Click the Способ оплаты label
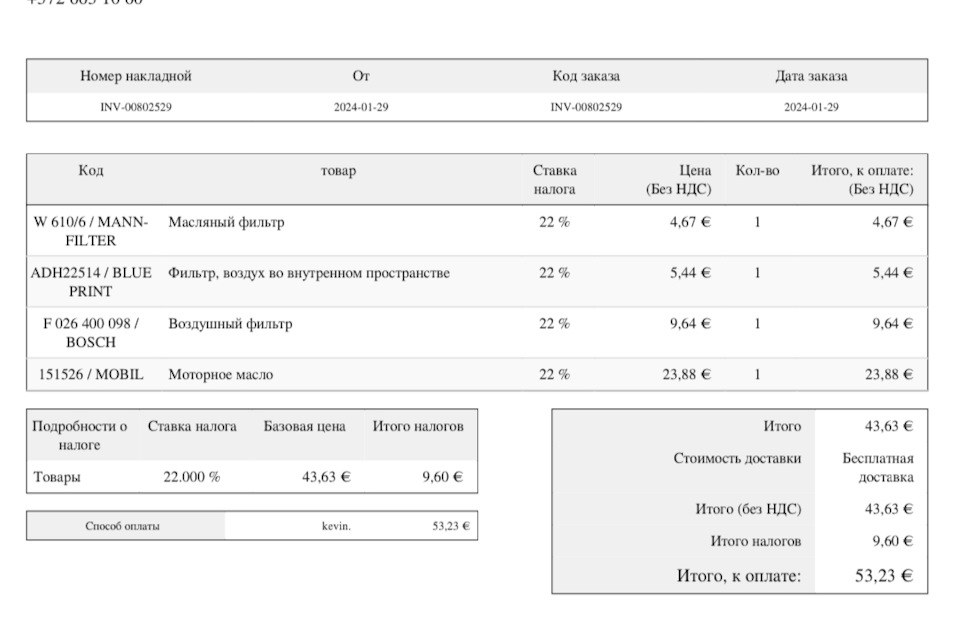The image size is (960, 623). [x=122, y=526]
